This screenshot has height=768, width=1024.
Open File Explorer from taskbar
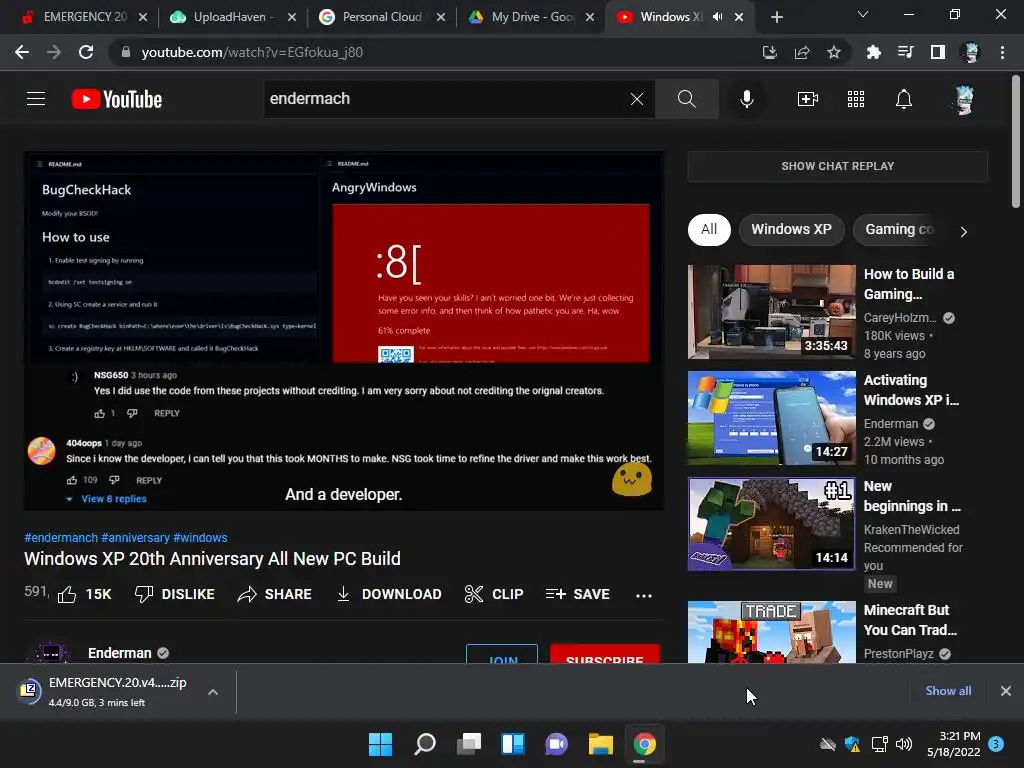tap(601, 744)
